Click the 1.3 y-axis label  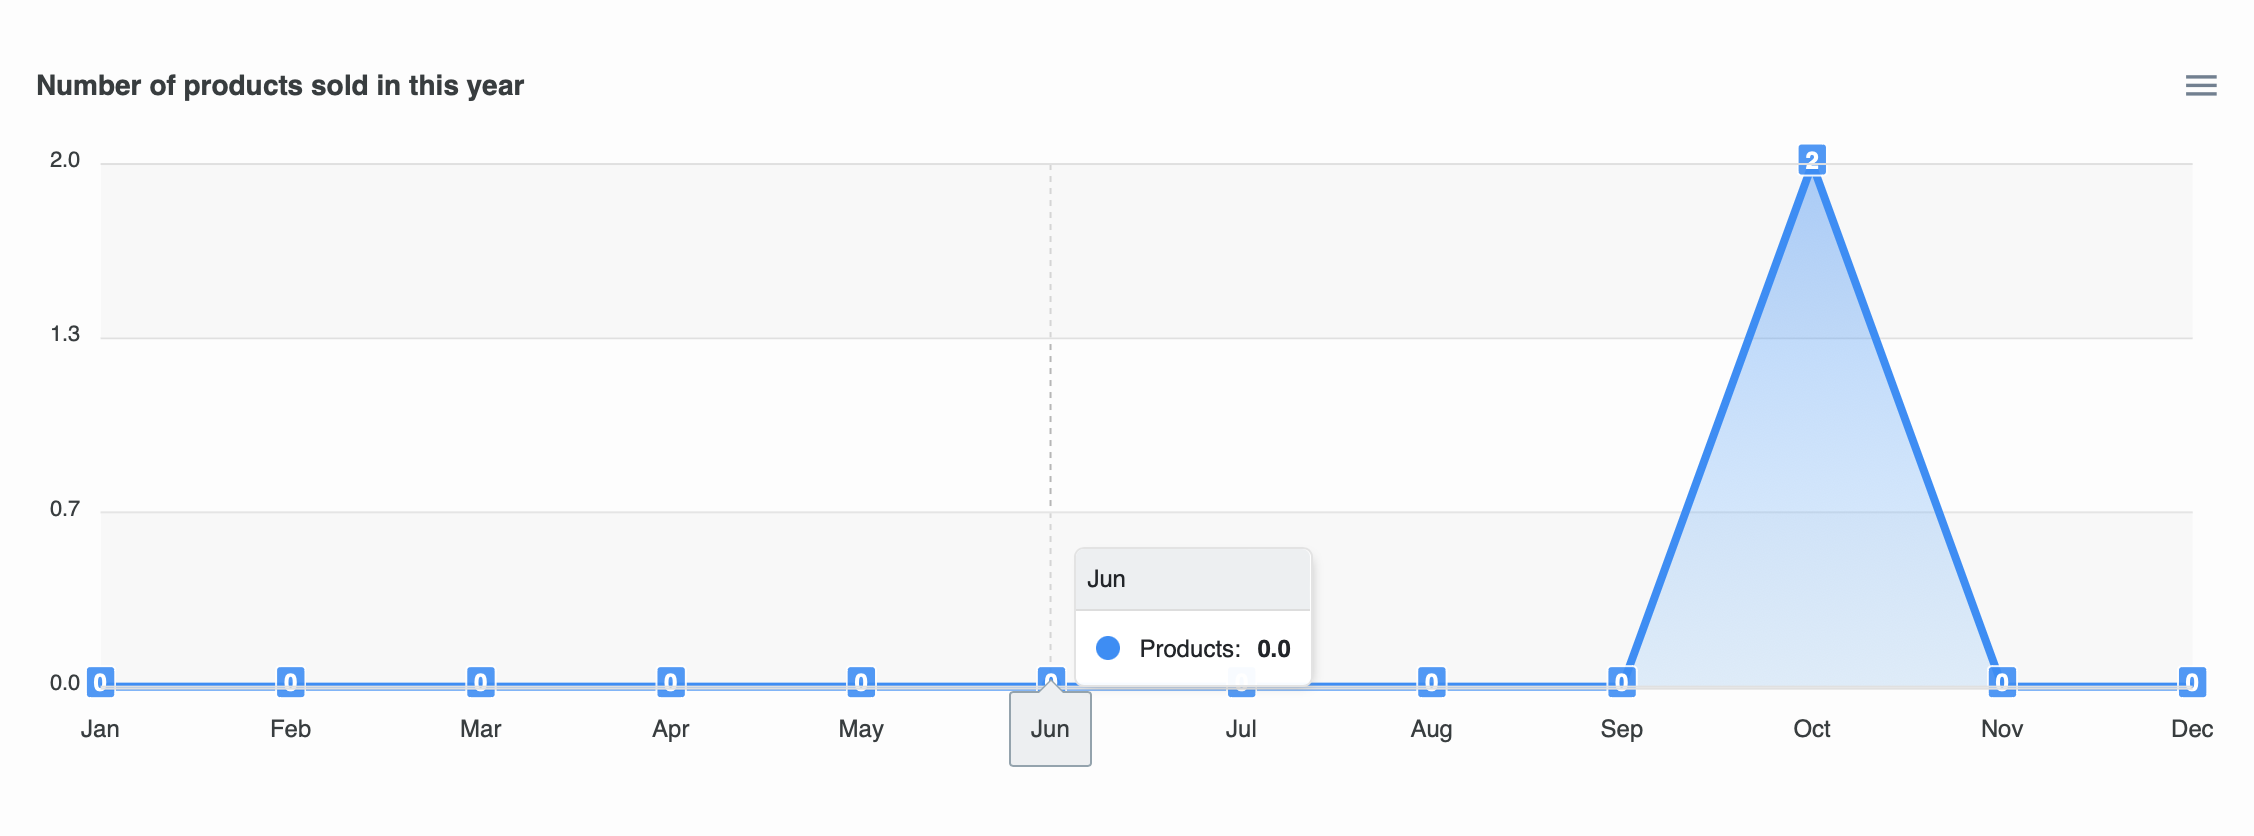[x=65, y=334]
